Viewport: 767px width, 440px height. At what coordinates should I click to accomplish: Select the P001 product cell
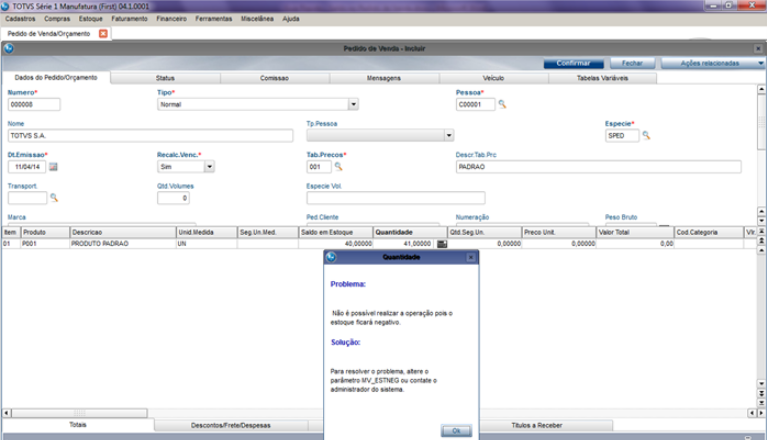[45, 243]
